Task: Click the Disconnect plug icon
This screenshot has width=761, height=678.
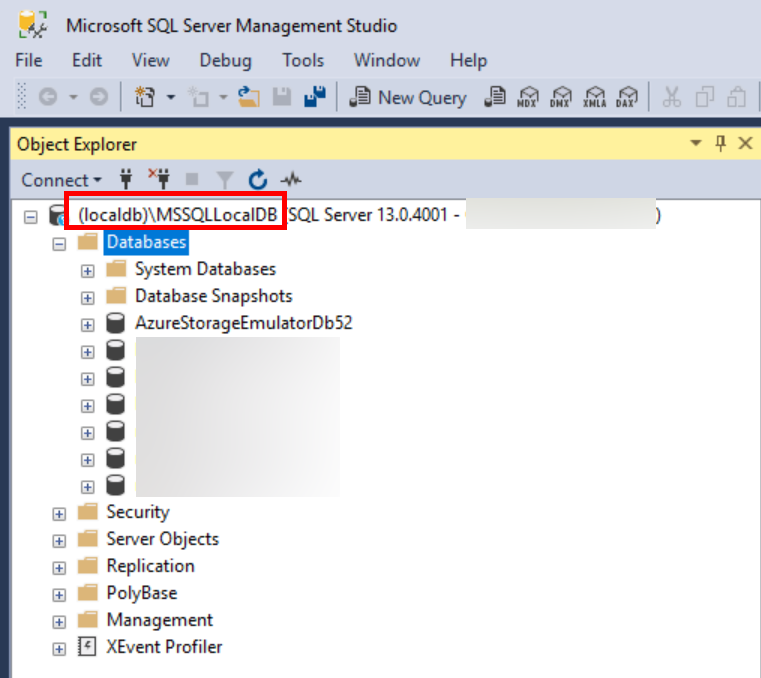Action: (x=159, y=179)
